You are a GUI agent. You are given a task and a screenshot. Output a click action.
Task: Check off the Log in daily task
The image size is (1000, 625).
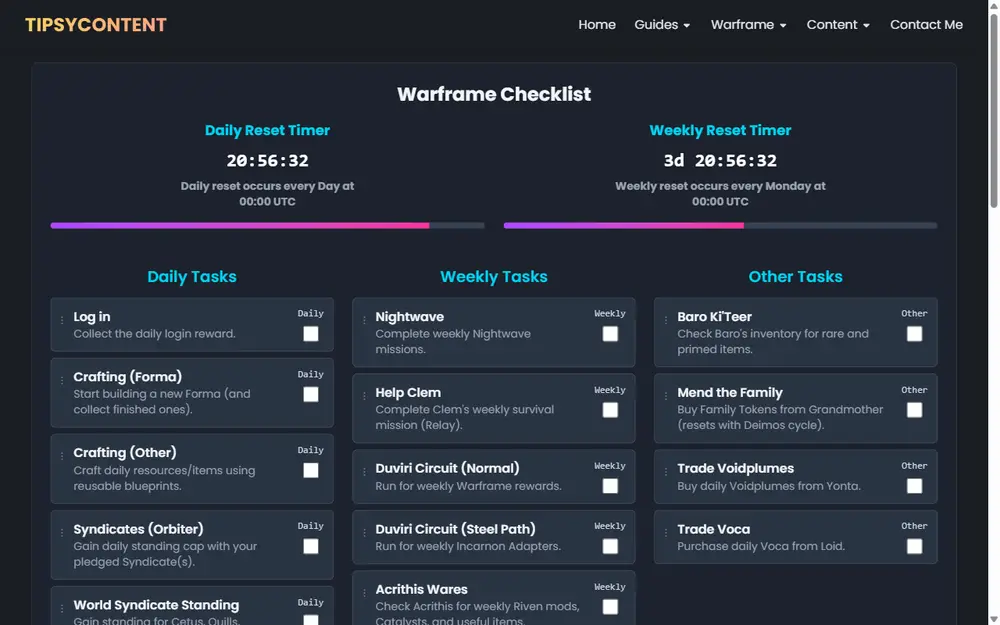point(311,334)
